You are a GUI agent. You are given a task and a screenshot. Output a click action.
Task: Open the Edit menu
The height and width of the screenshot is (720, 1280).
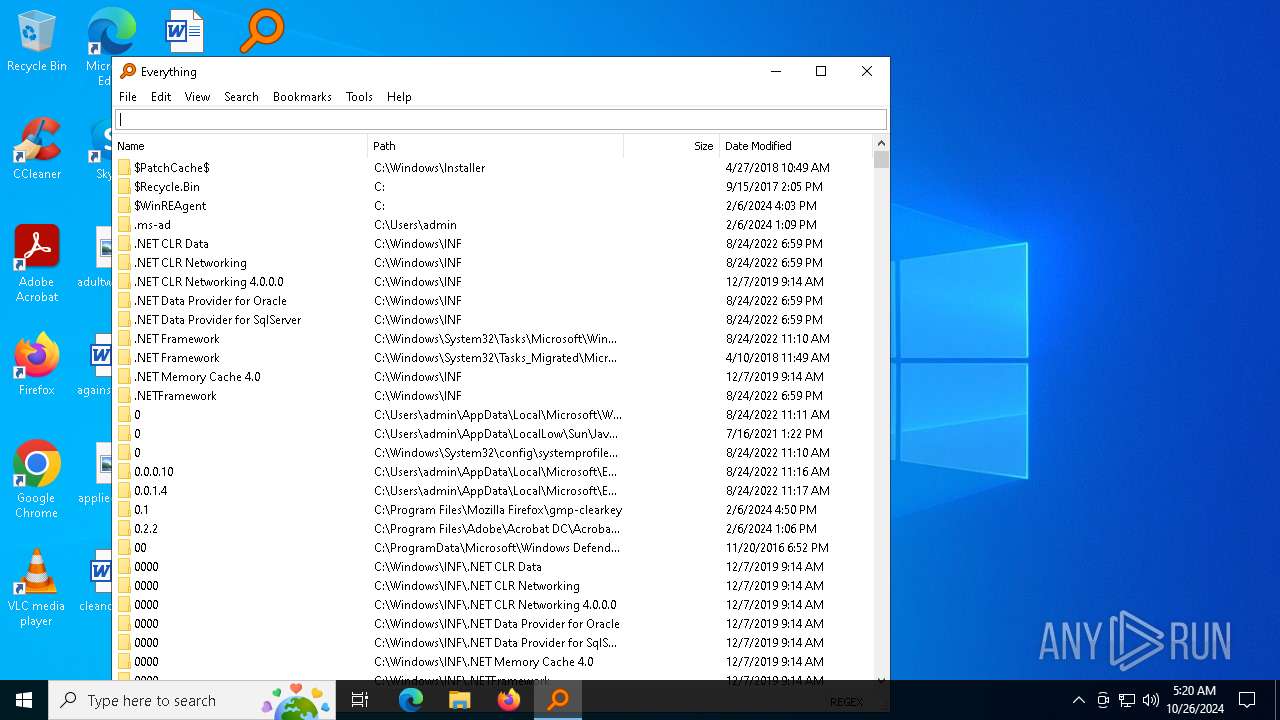click(161, 97)
